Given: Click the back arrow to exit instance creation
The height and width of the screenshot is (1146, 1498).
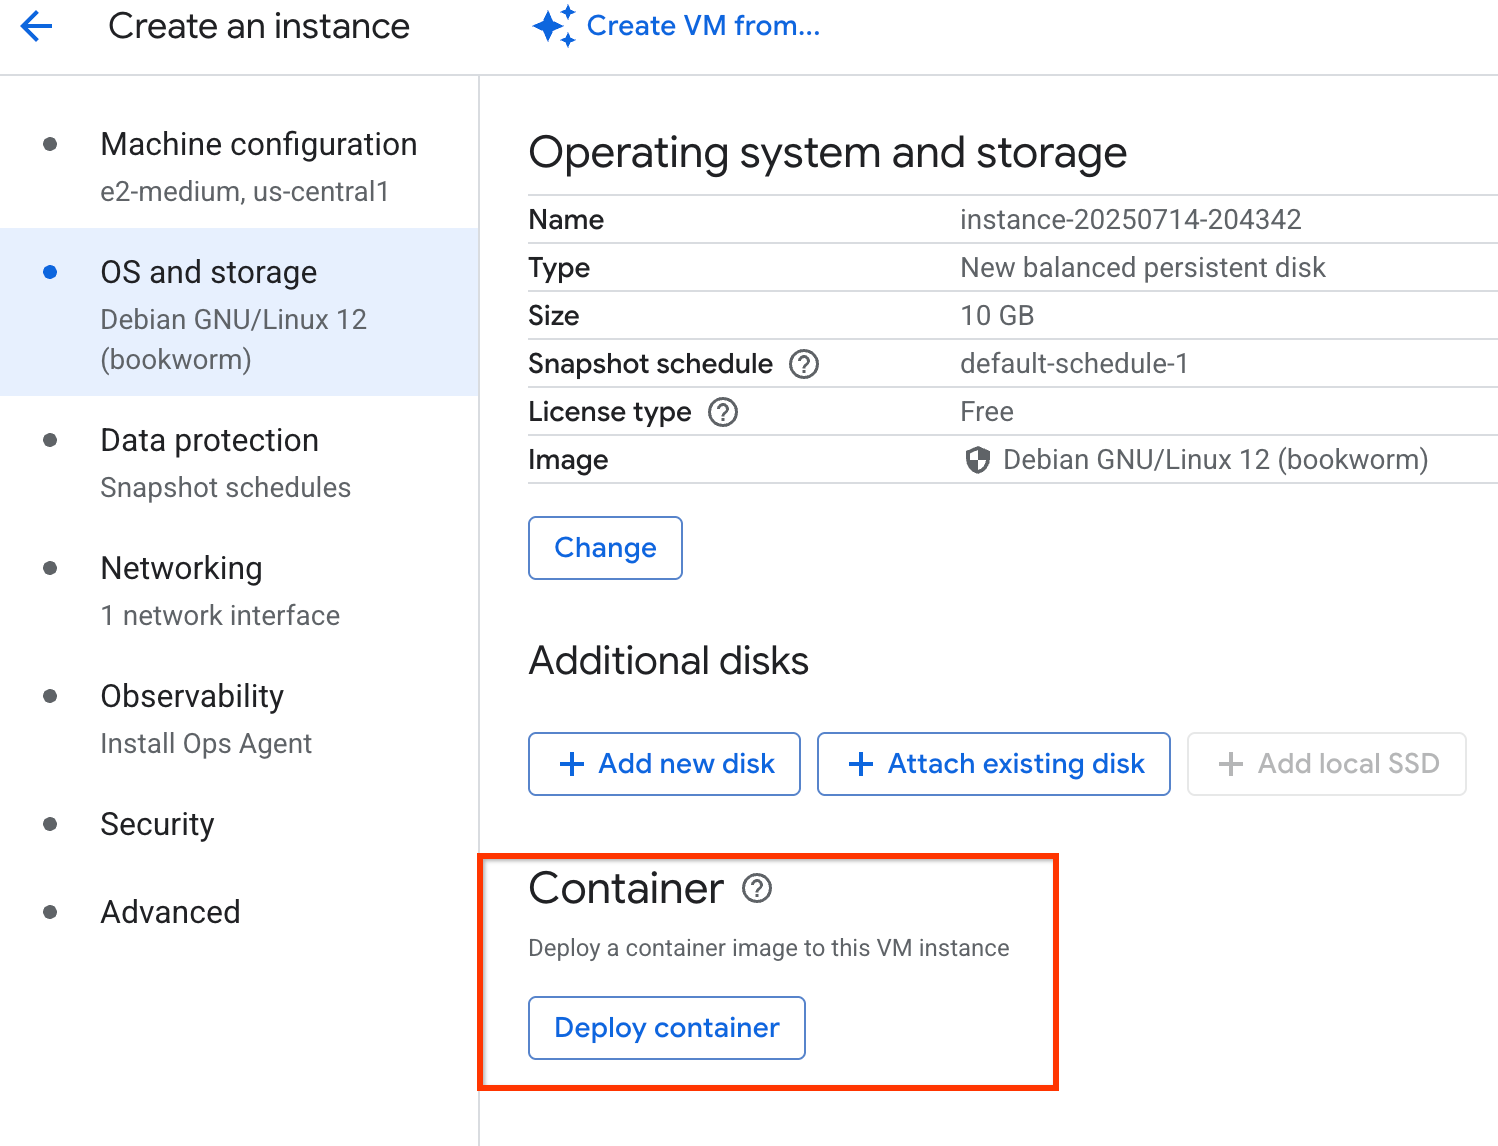Looking at the screenshot, I should point(36,26).
